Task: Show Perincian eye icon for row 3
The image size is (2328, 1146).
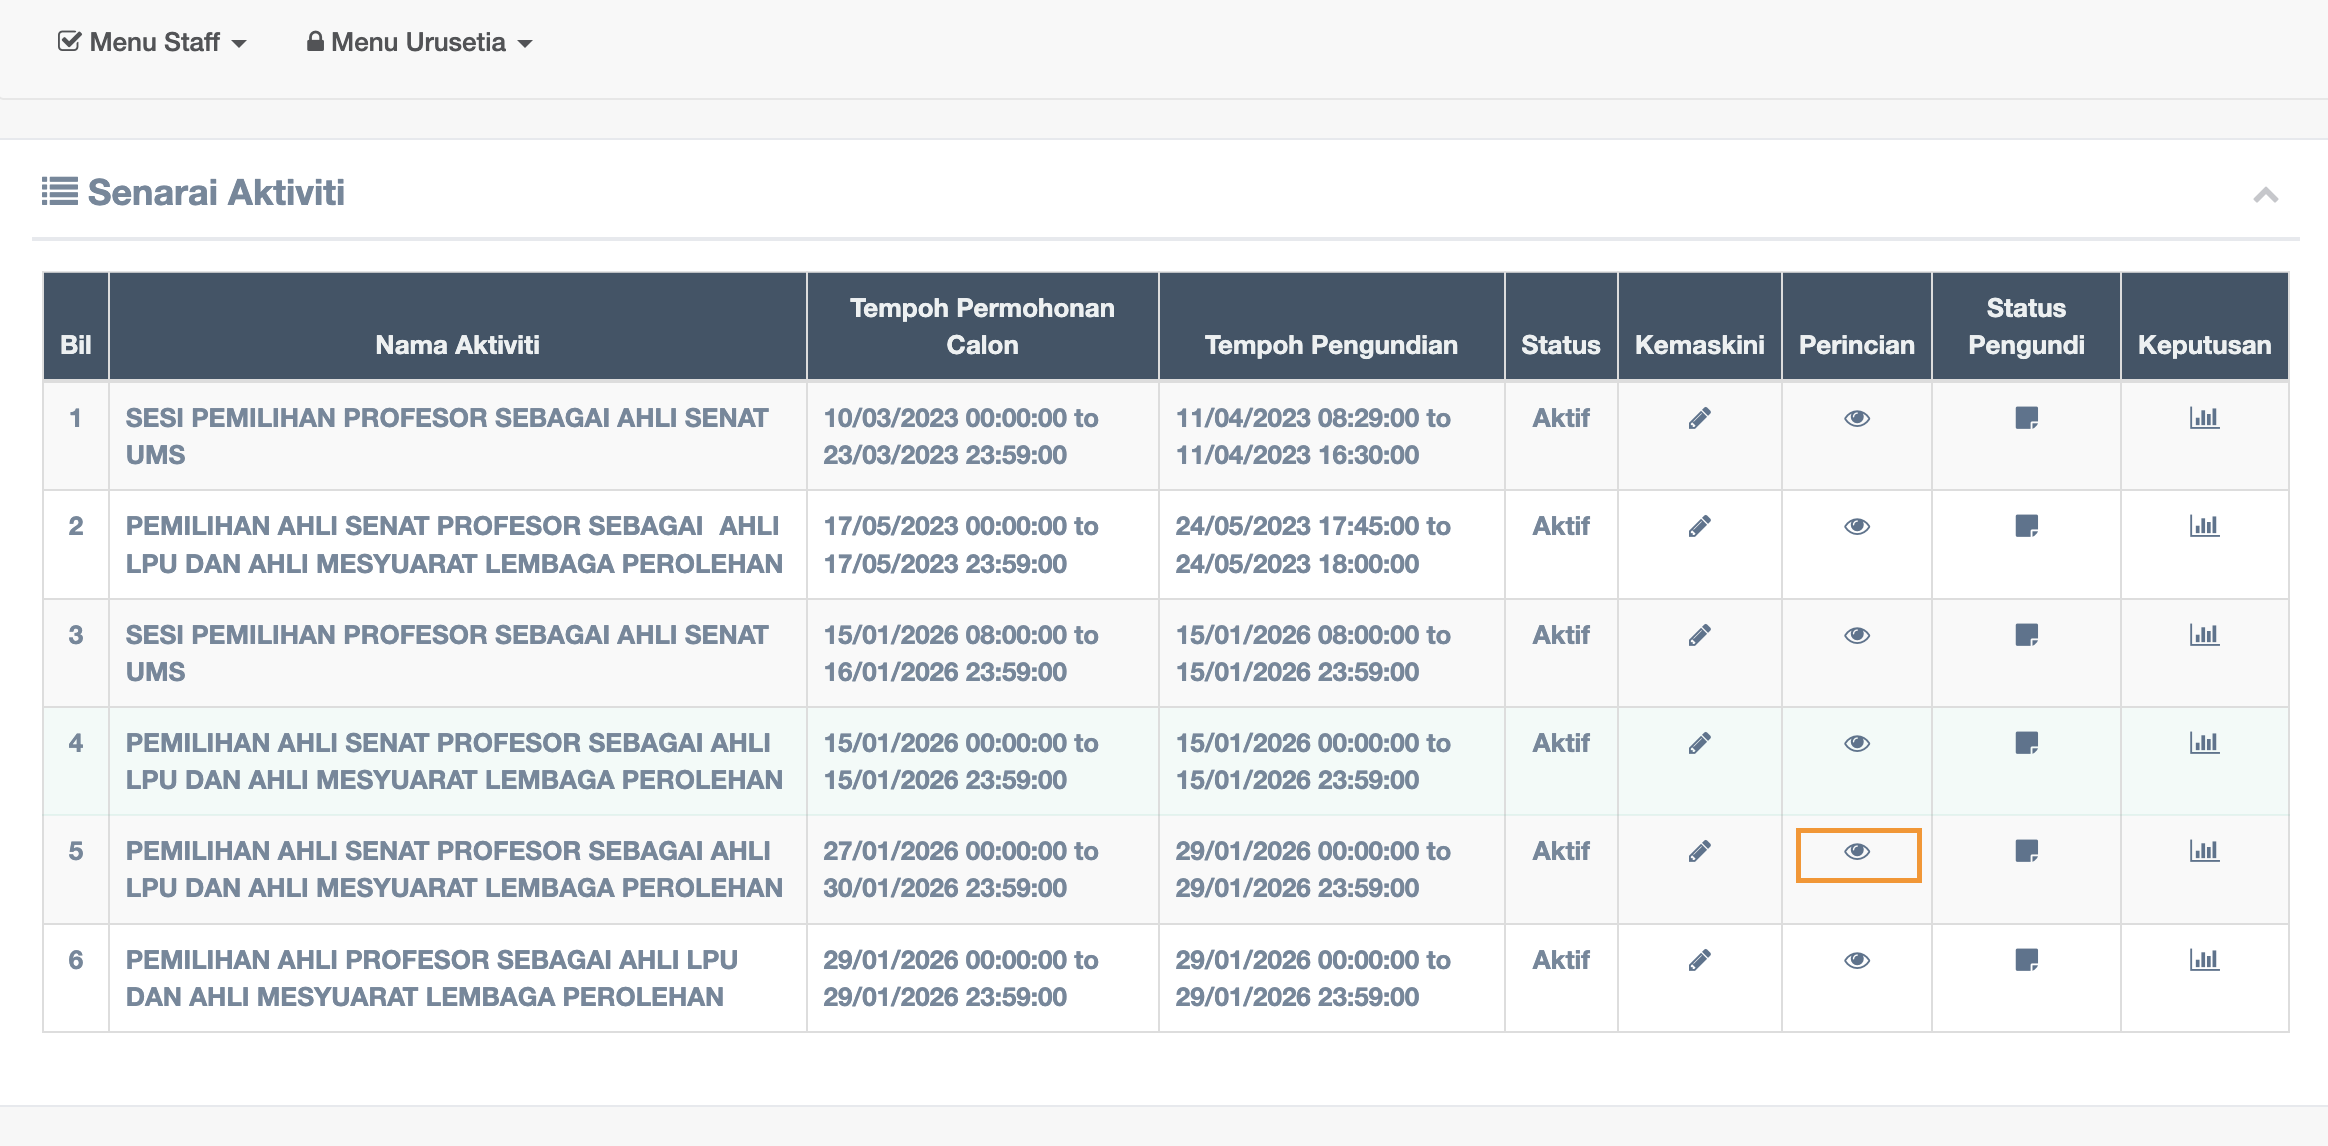Action: click(1857, 635)
